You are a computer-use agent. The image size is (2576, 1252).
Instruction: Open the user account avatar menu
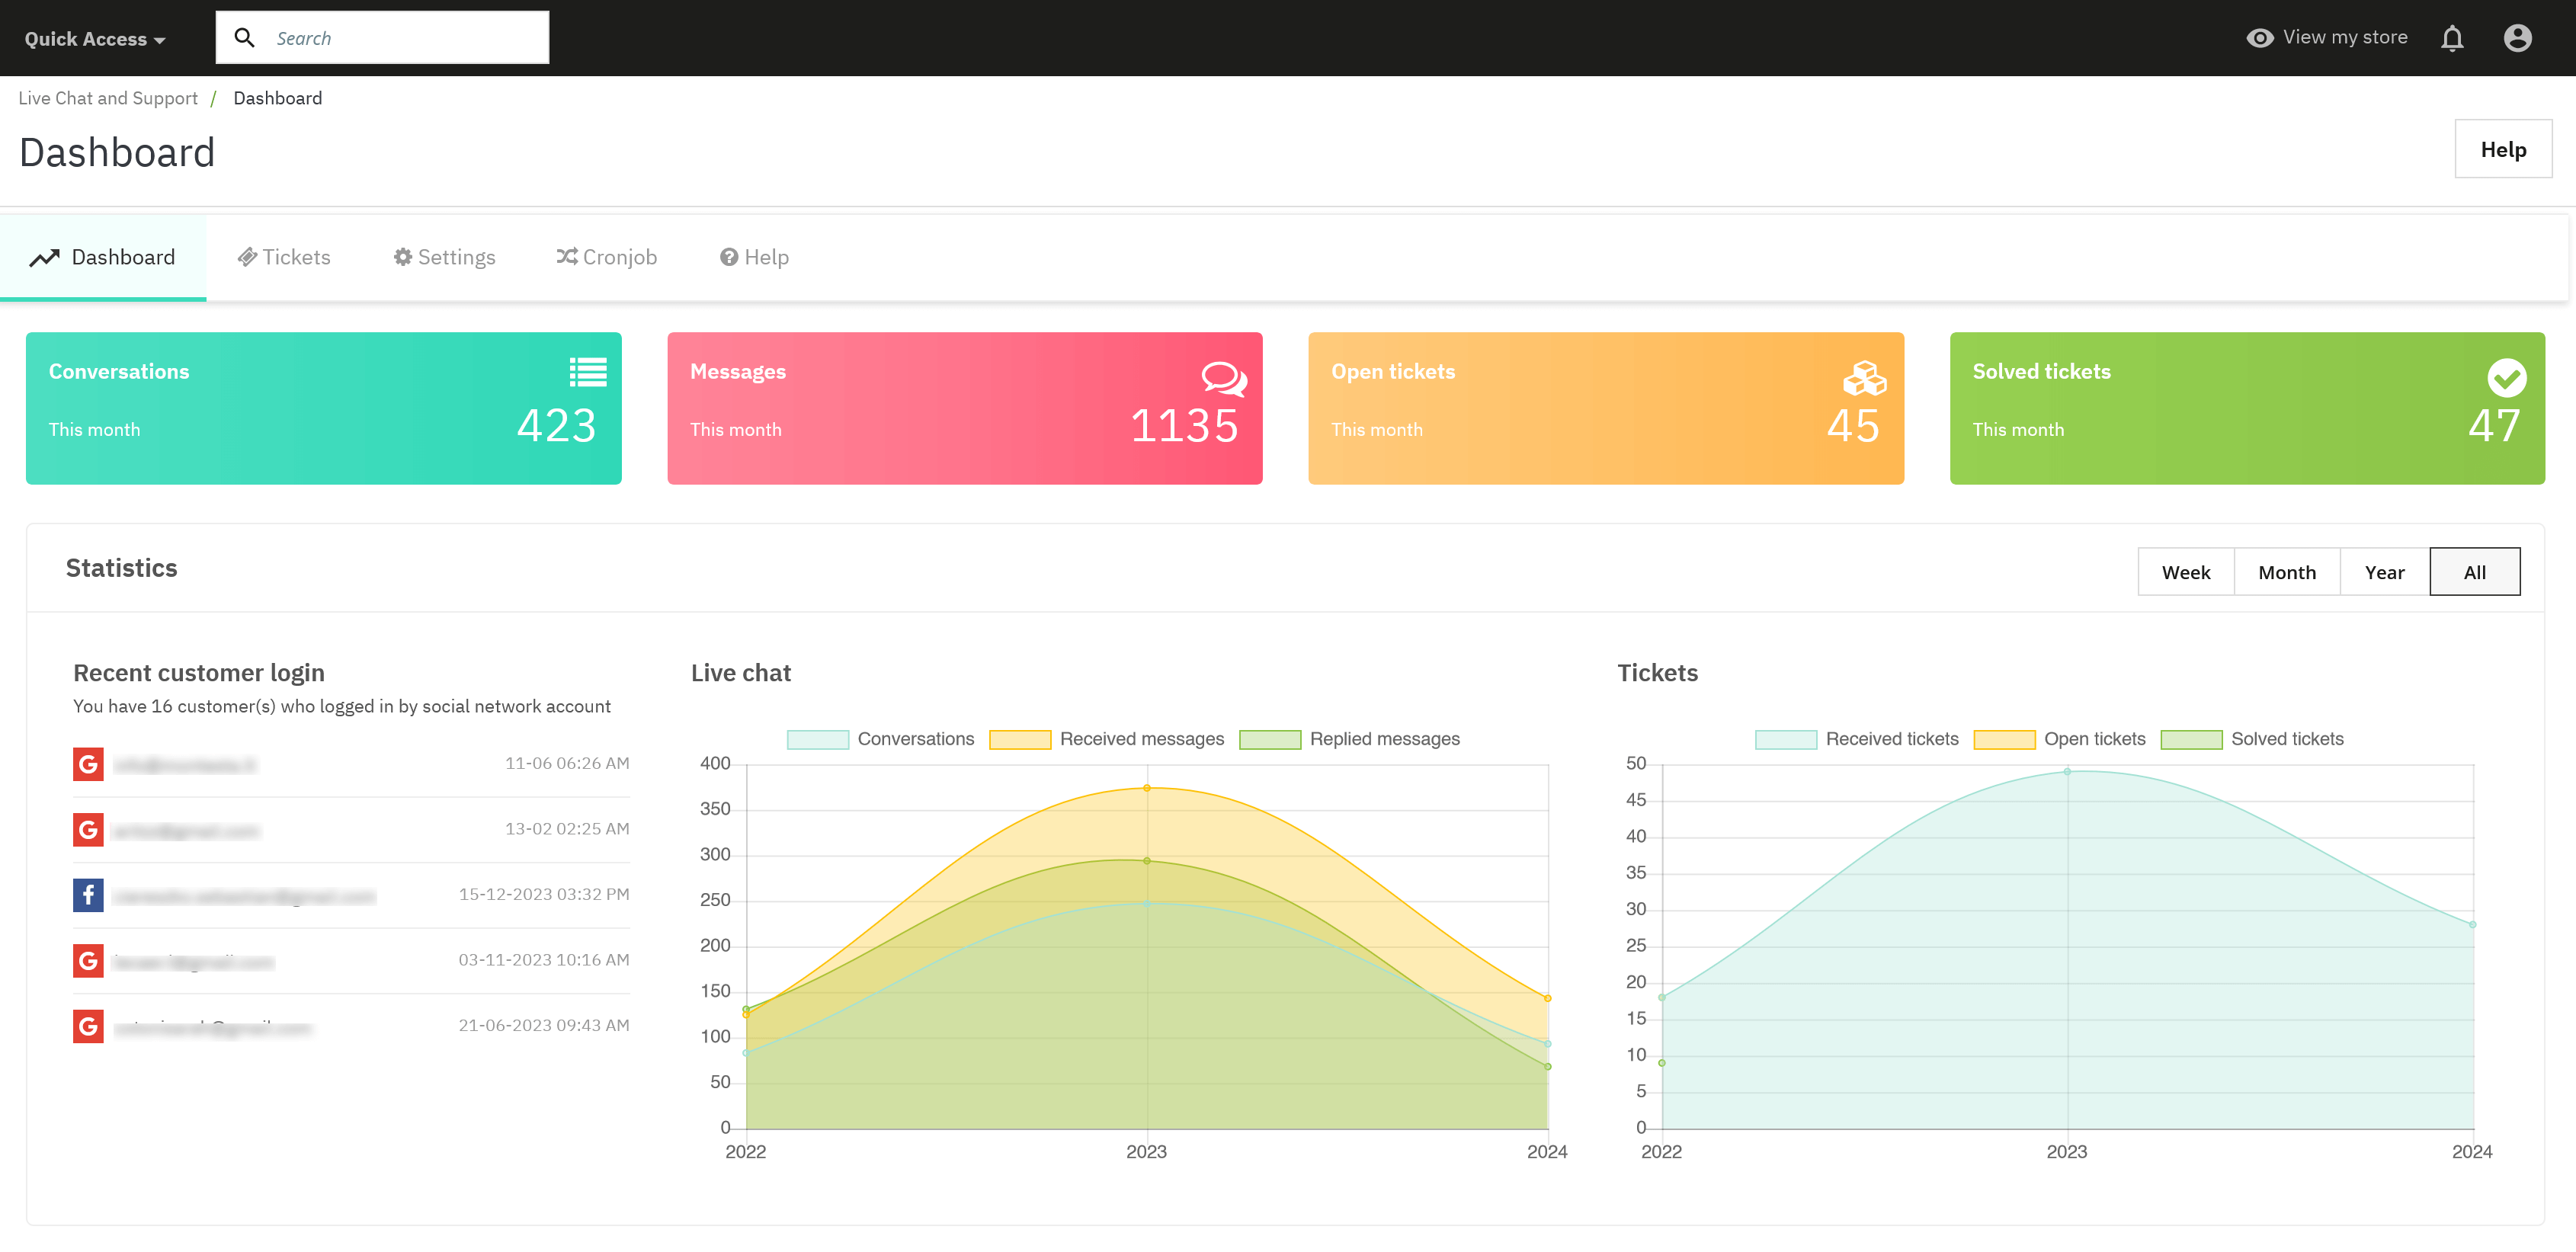pyautogui.click(x=2517, y=38)
